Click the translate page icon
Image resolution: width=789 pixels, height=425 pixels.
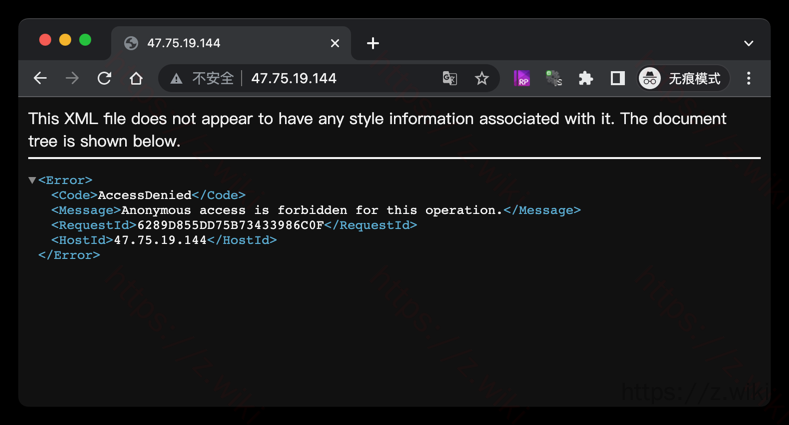tap(450, 78)
